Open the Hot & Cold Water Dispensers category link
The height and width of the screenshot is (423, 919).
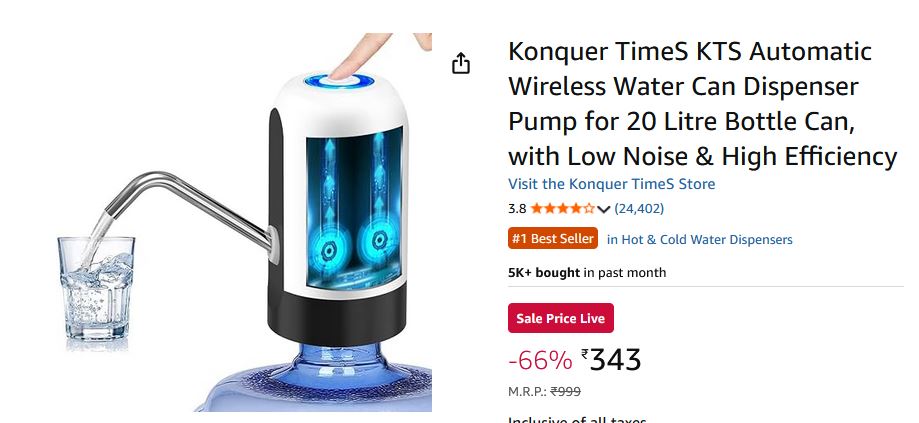point(699,240)
